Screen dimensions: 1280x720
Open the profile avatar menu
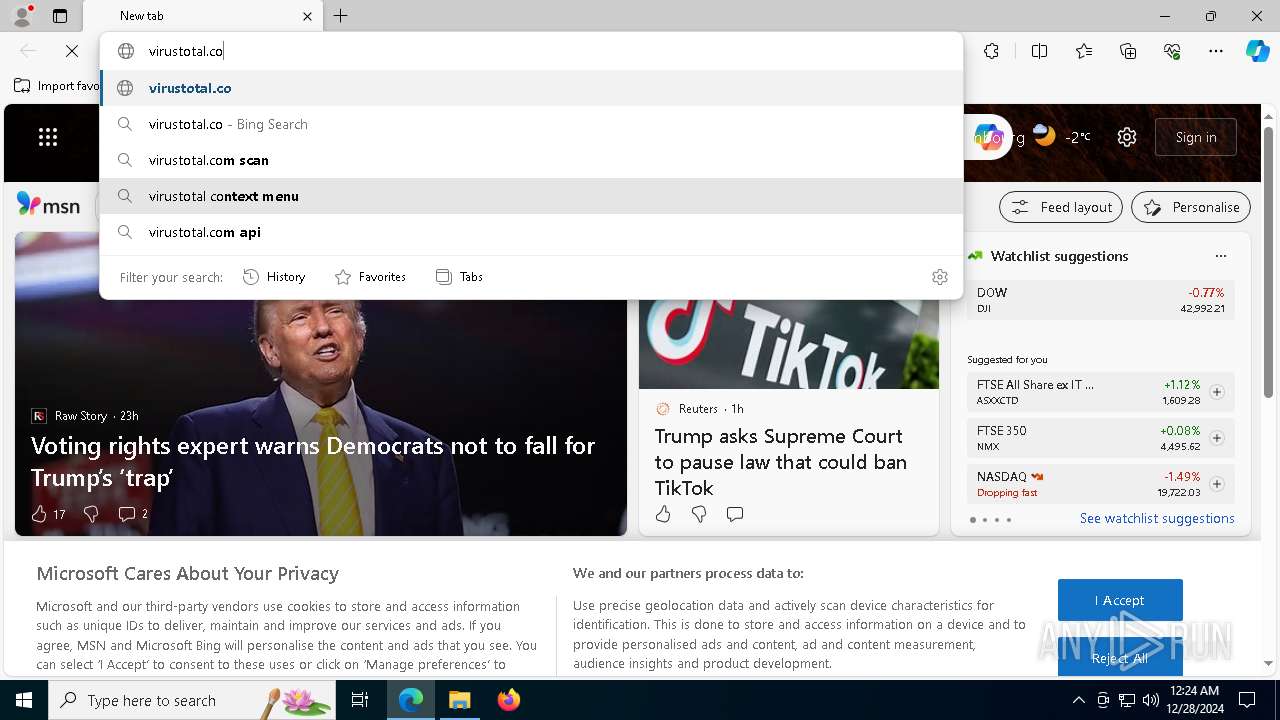tap(21, 15)
